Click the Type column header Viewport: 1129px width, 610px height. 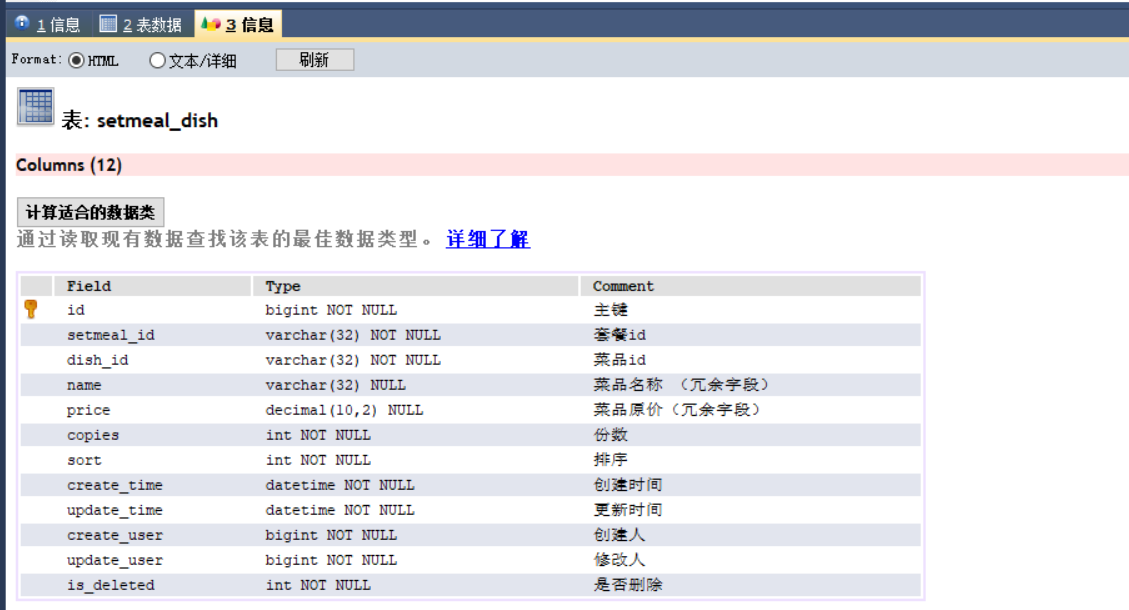415,286
